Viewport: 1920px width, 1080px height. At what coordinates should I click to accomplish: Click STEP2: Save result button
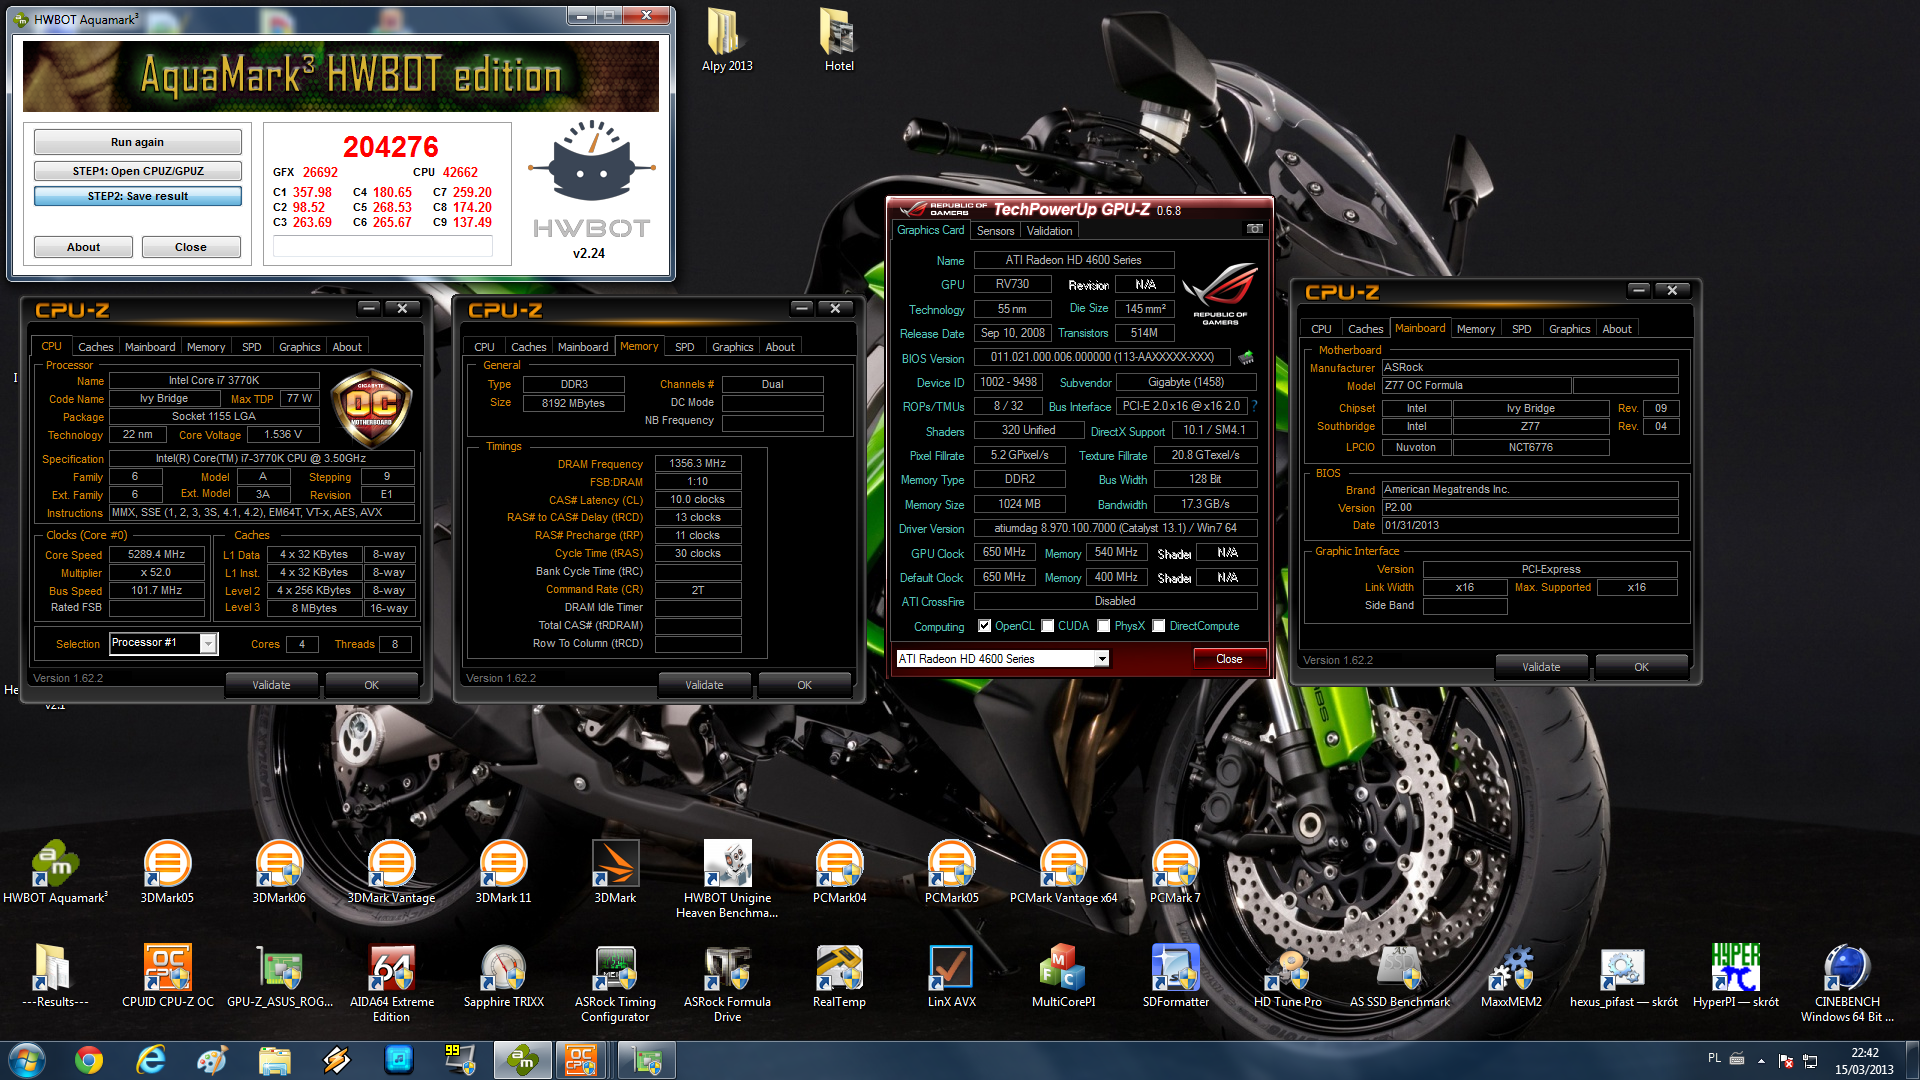(x=137, y=196)
